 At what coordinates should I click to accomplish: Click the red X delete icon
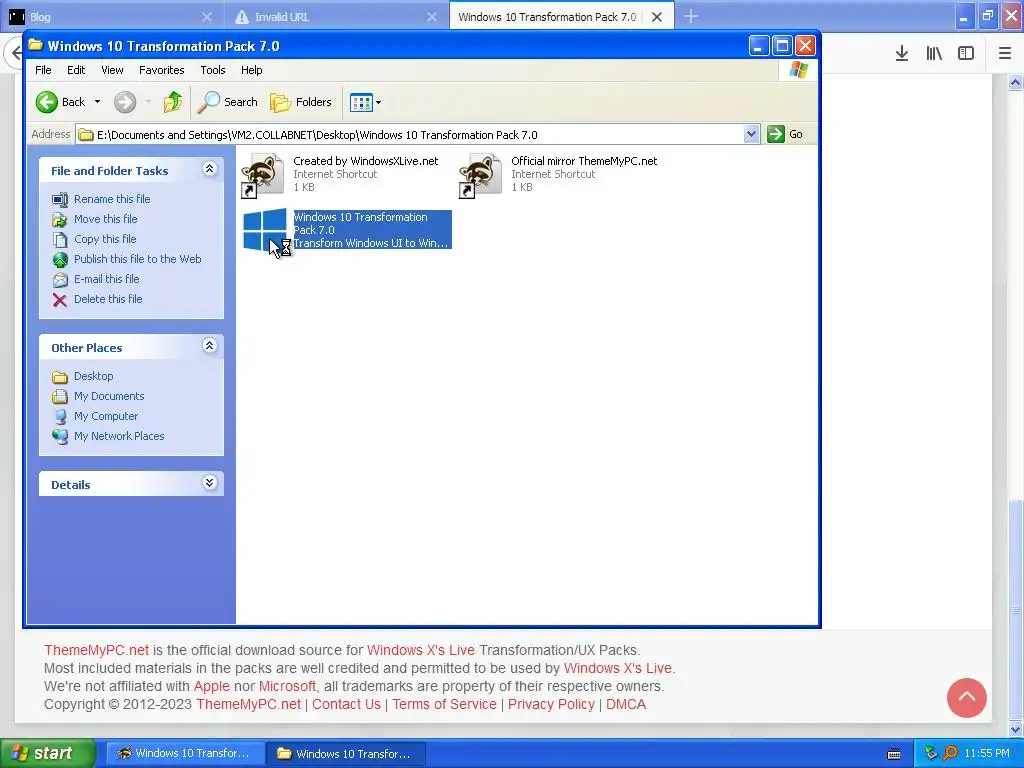coord(59,300)
